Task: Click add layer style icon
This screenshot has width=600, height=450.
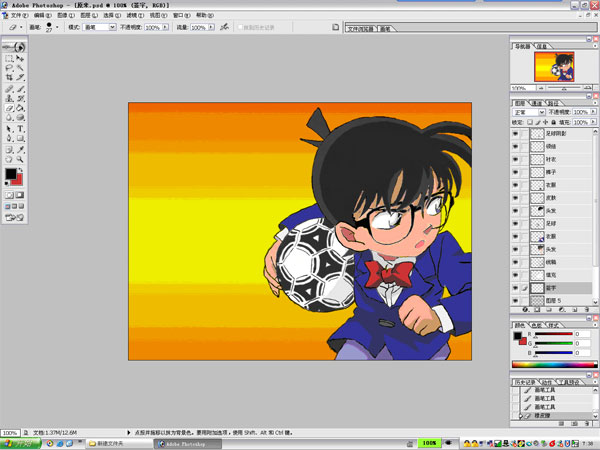Action: pos(525,310)
